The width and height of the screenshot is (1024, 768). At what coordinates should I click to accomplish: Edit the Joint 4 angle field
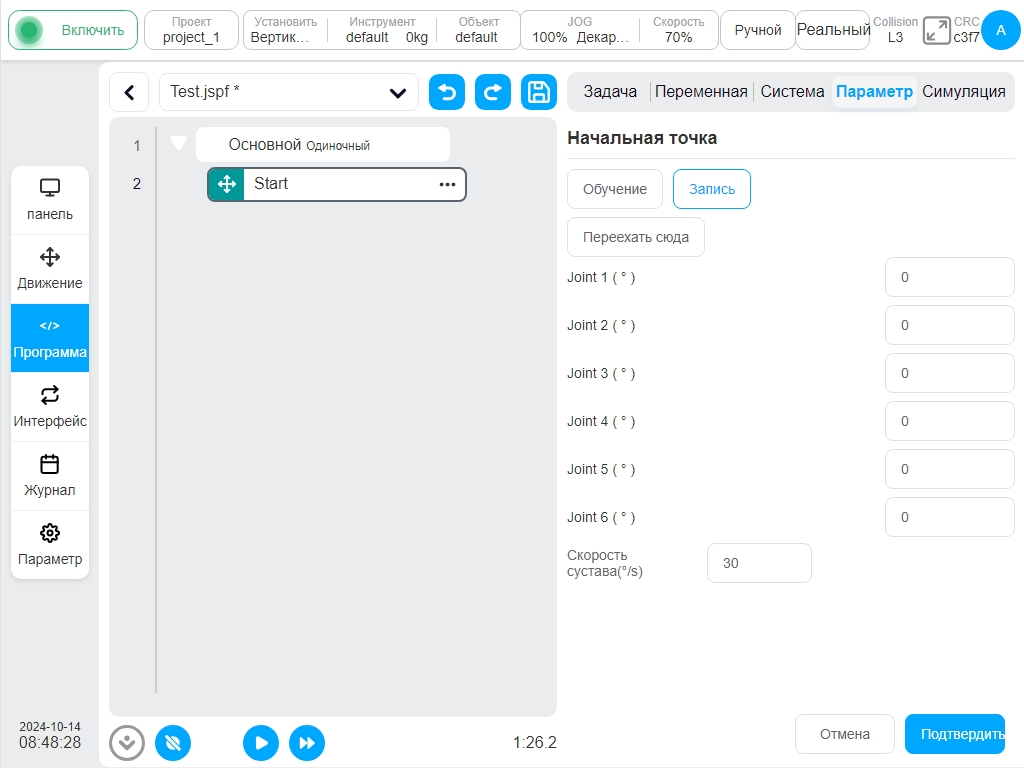(x=950, y=421)
